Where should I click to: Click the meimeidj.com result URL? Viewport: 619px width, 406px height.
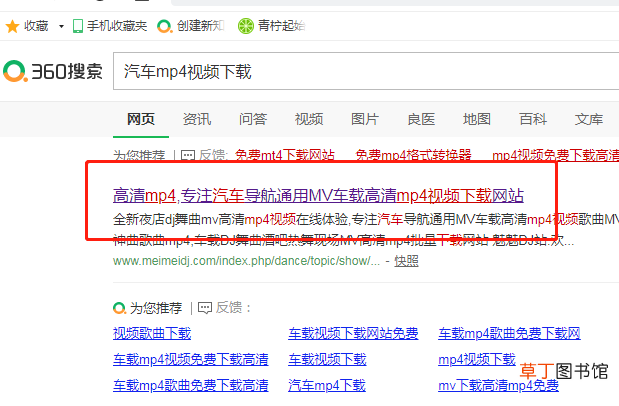click(246, 261)
